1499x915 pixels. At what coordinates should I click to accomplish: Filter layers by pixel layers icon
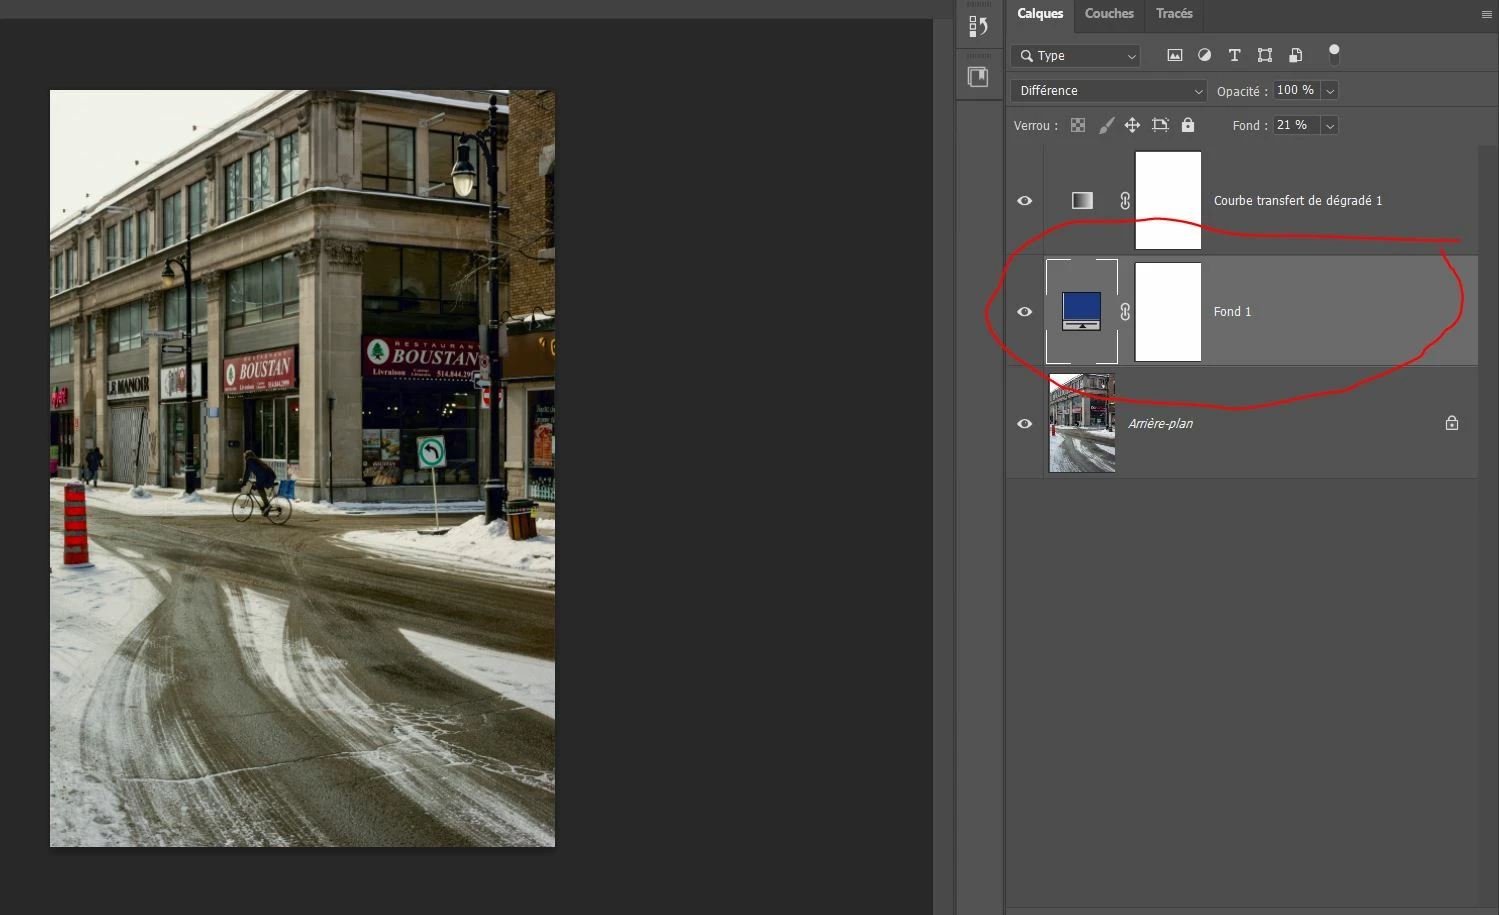pyautogui.click(x=1175, y=56)
